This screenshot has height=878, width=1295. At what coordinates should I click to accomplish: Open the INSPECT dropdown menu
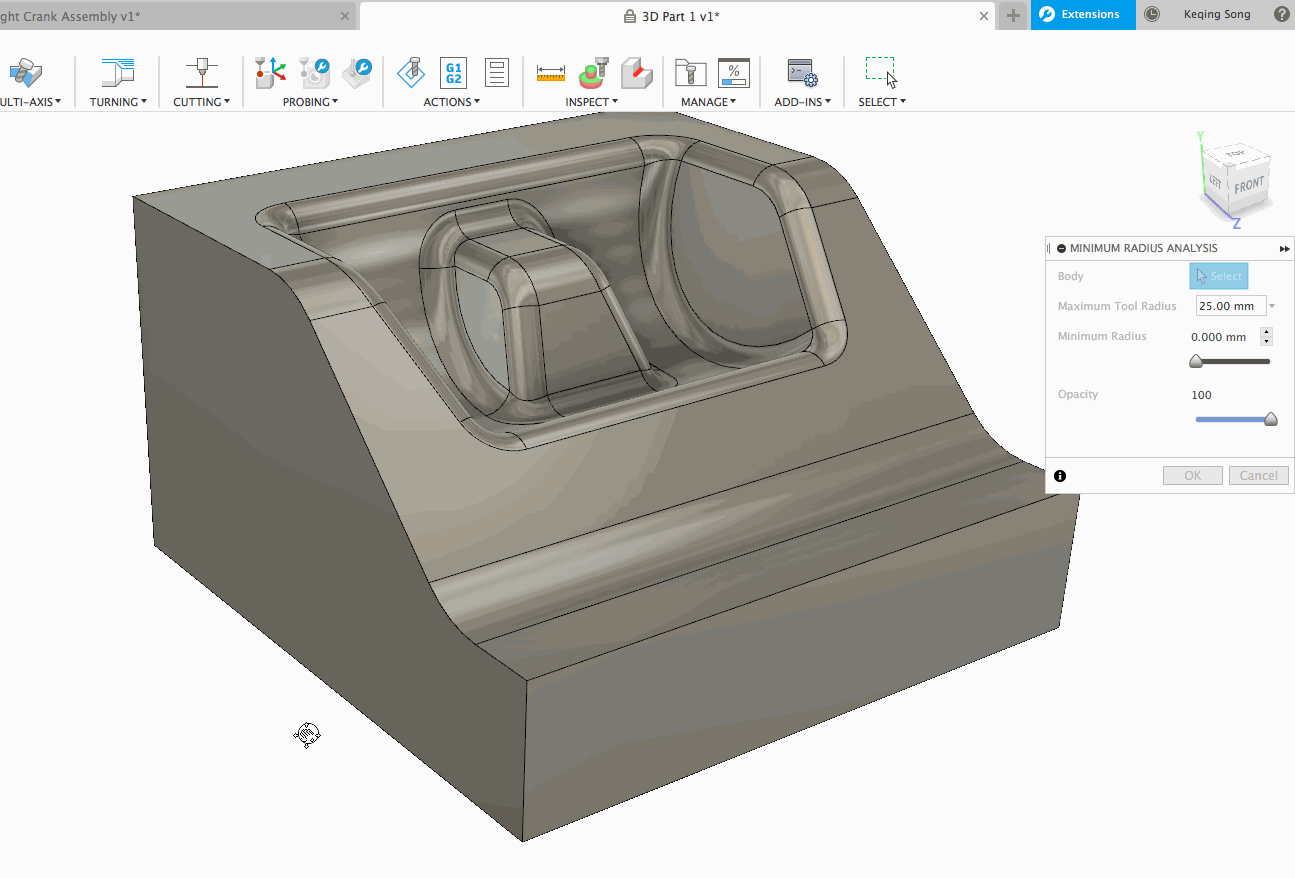pyautogui.click(x=591, y=102)
